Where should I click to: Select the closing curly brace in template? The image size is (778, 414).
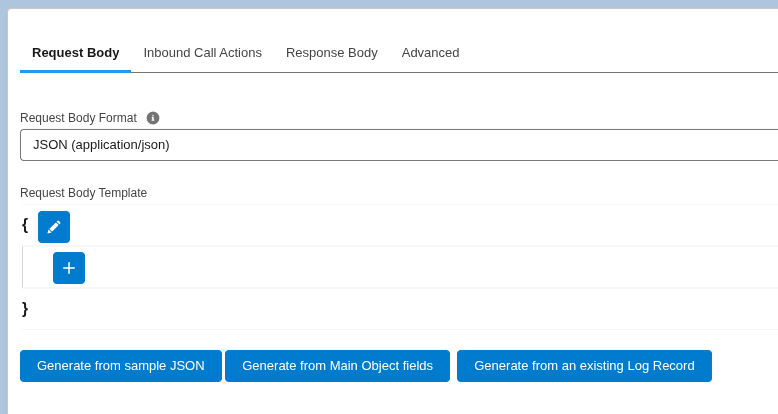(25, 309)
